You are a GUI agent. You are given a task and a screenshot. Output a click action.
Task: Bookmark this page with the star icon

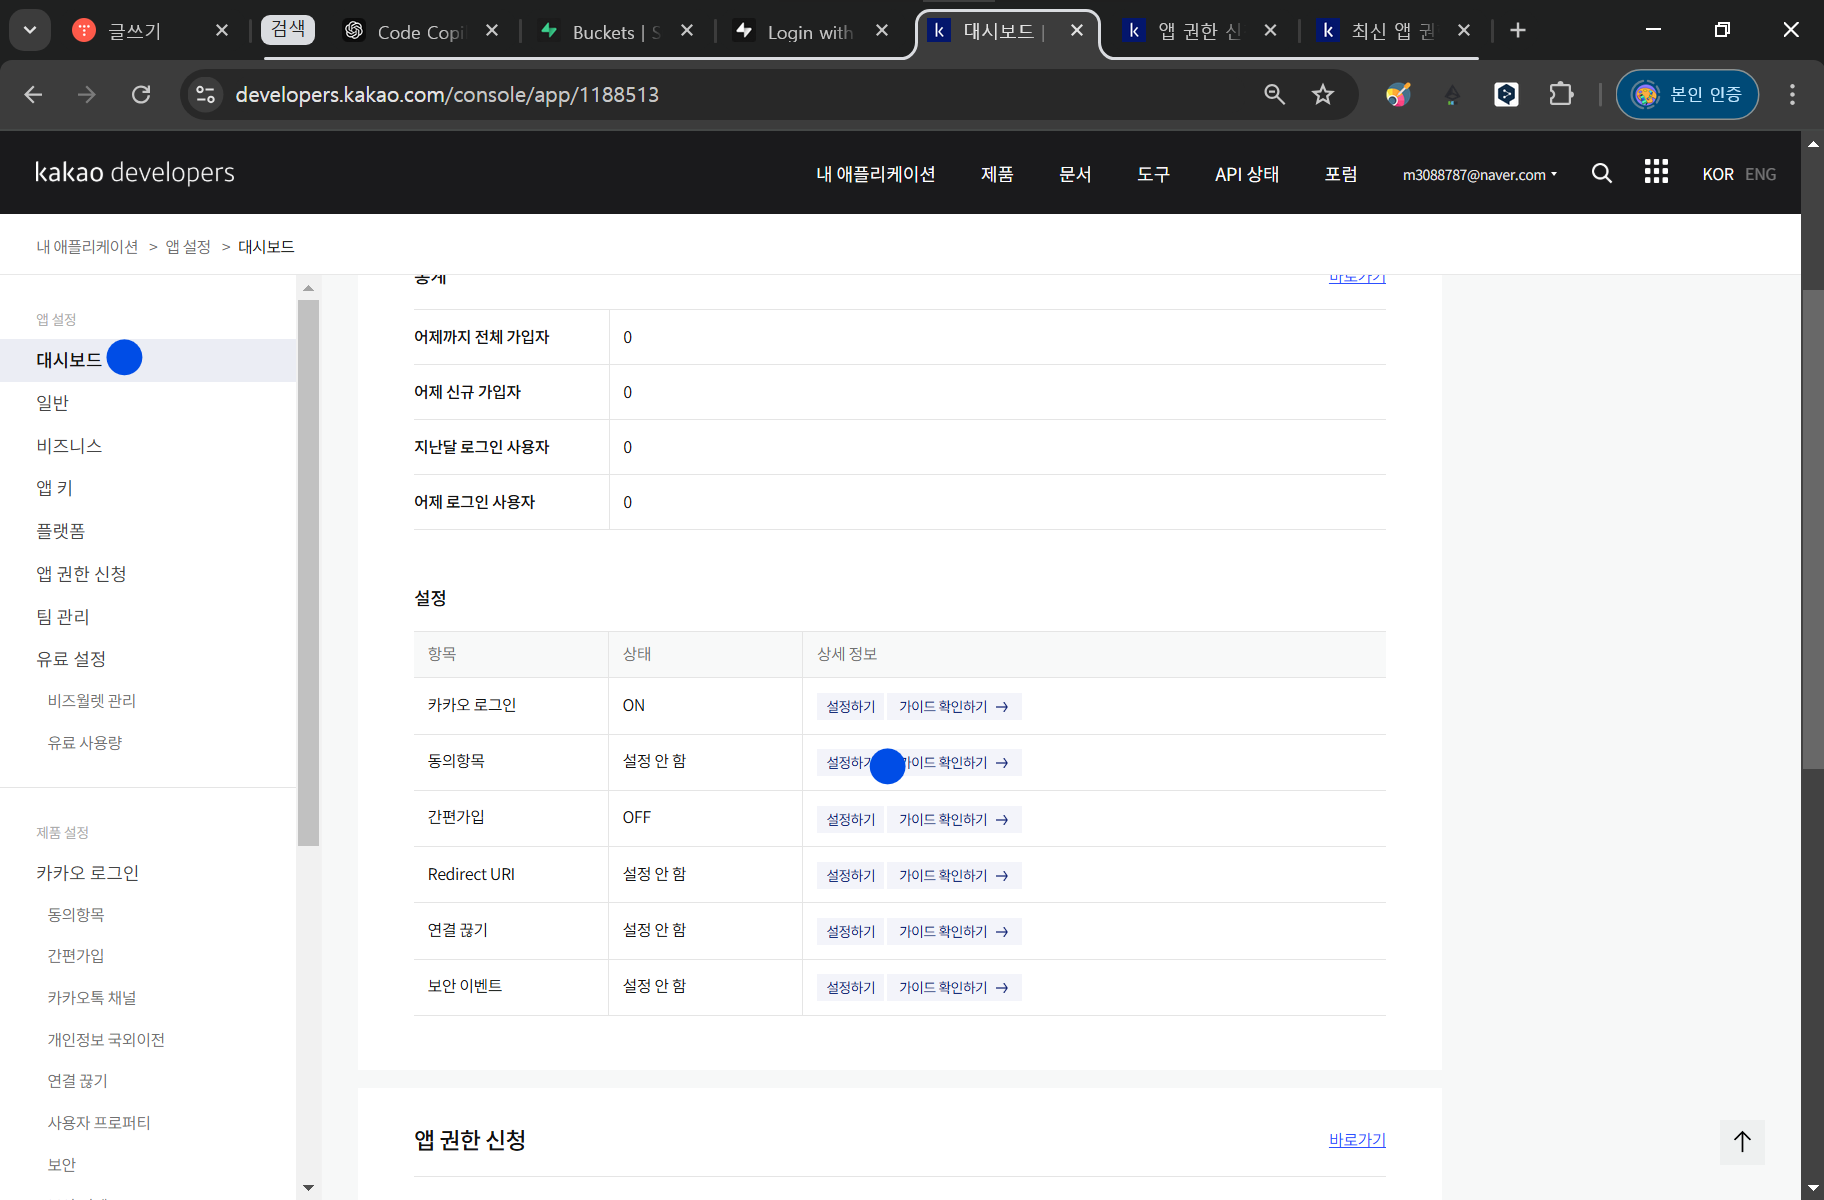pos(1323,94)
